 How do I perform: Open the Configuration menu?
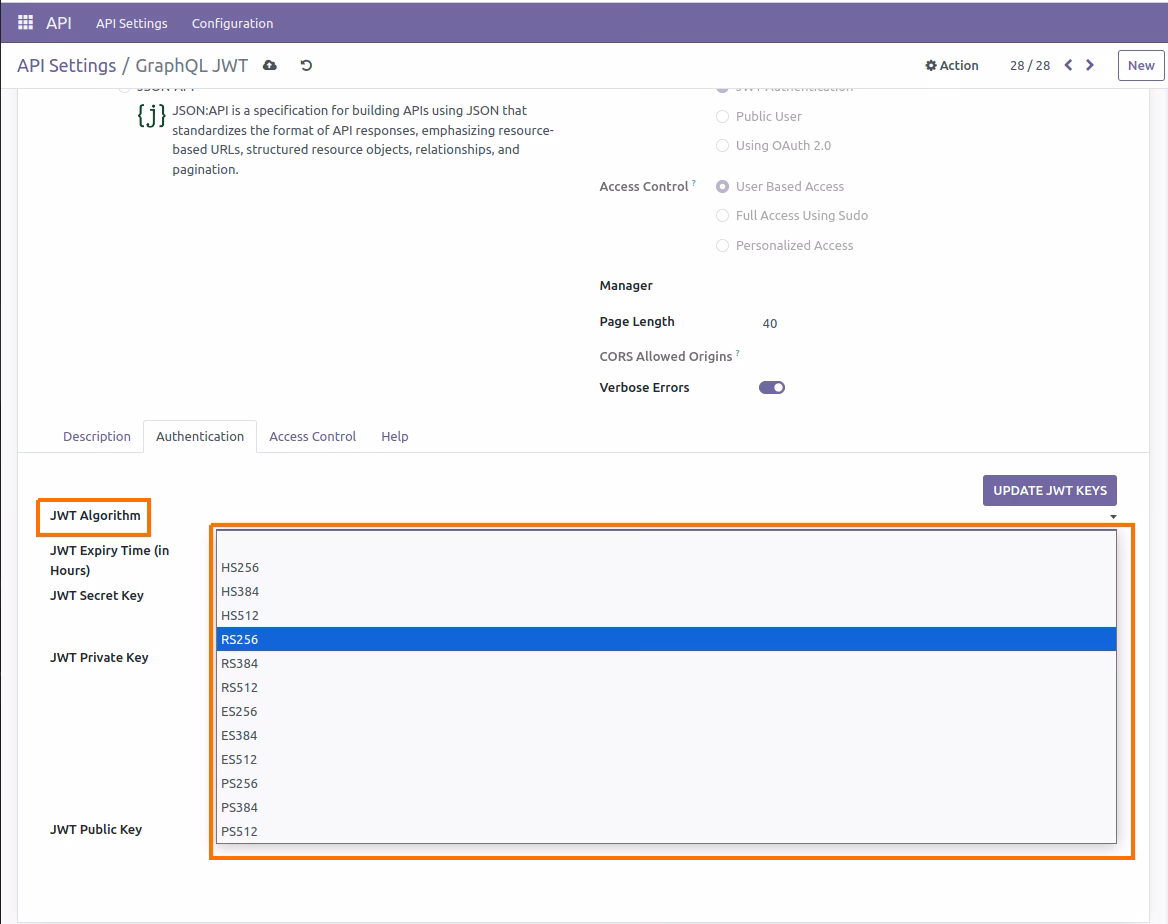tap(232, 23)
